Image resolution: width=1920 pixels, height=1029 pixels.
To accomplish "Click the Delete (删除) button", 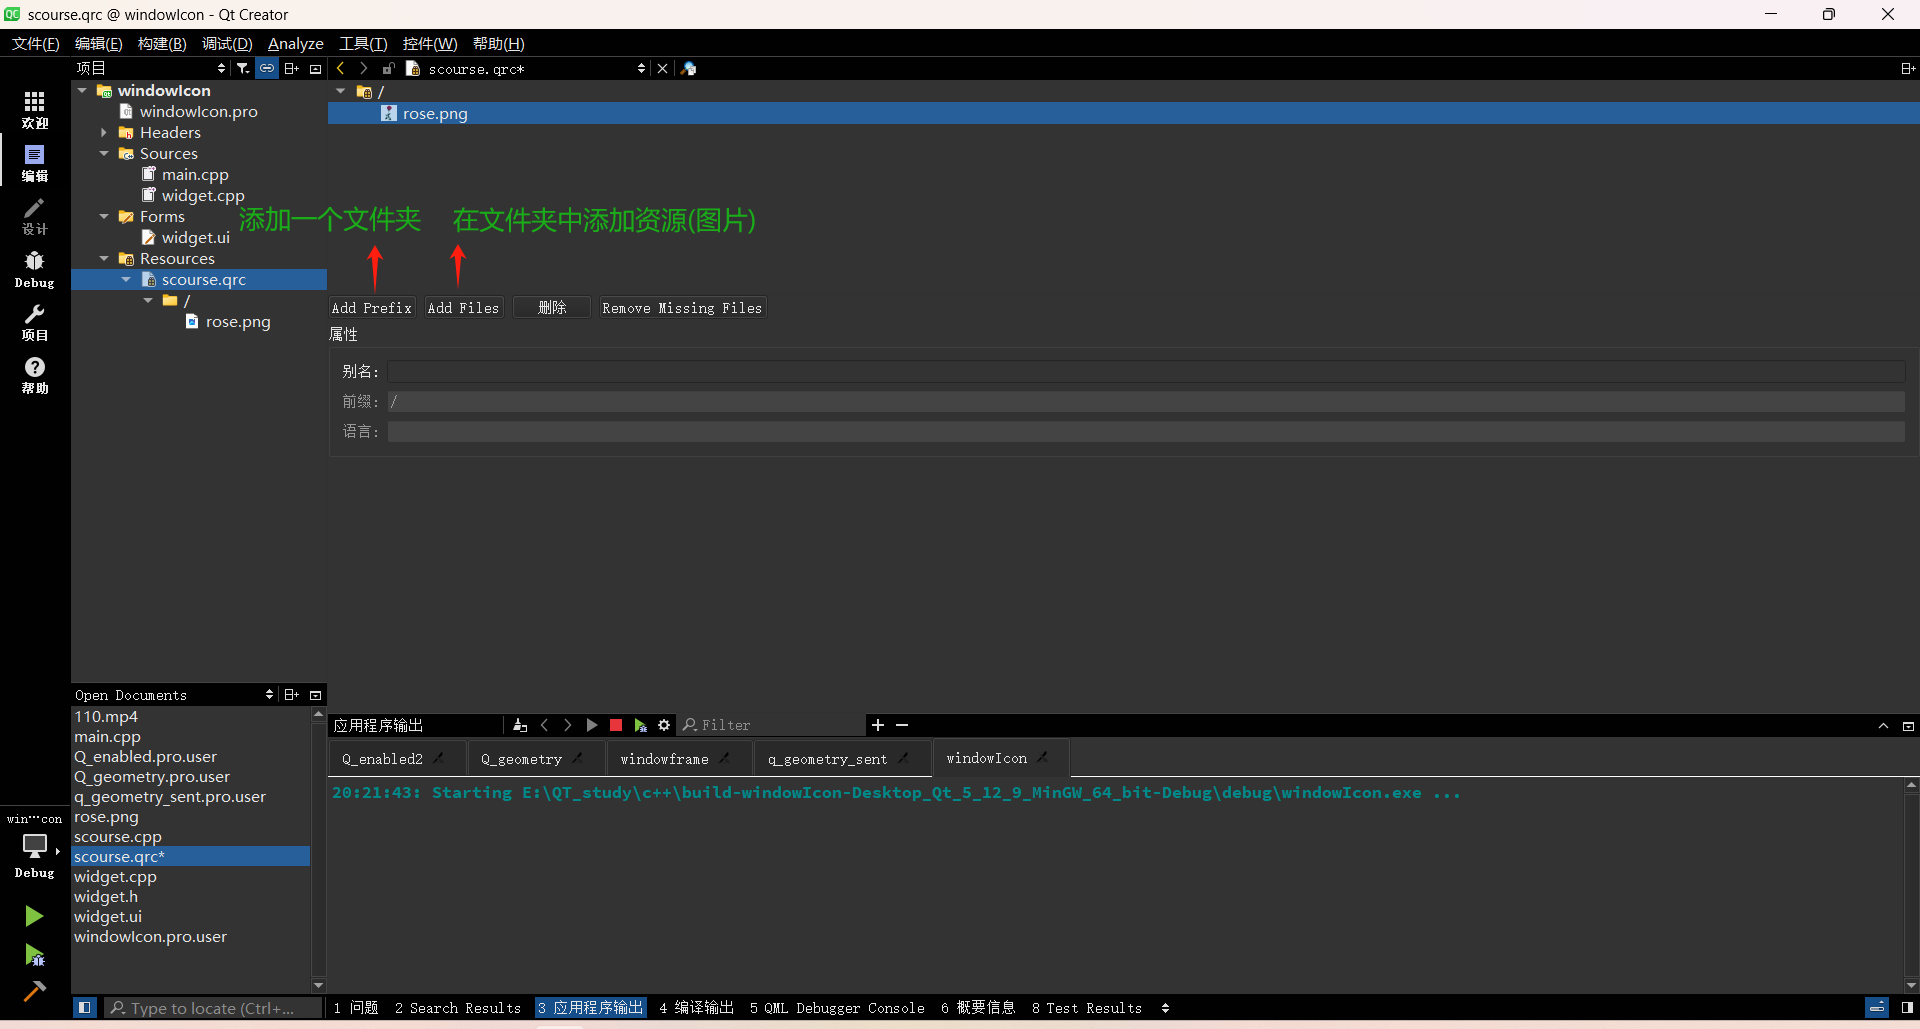I will 552,308.
